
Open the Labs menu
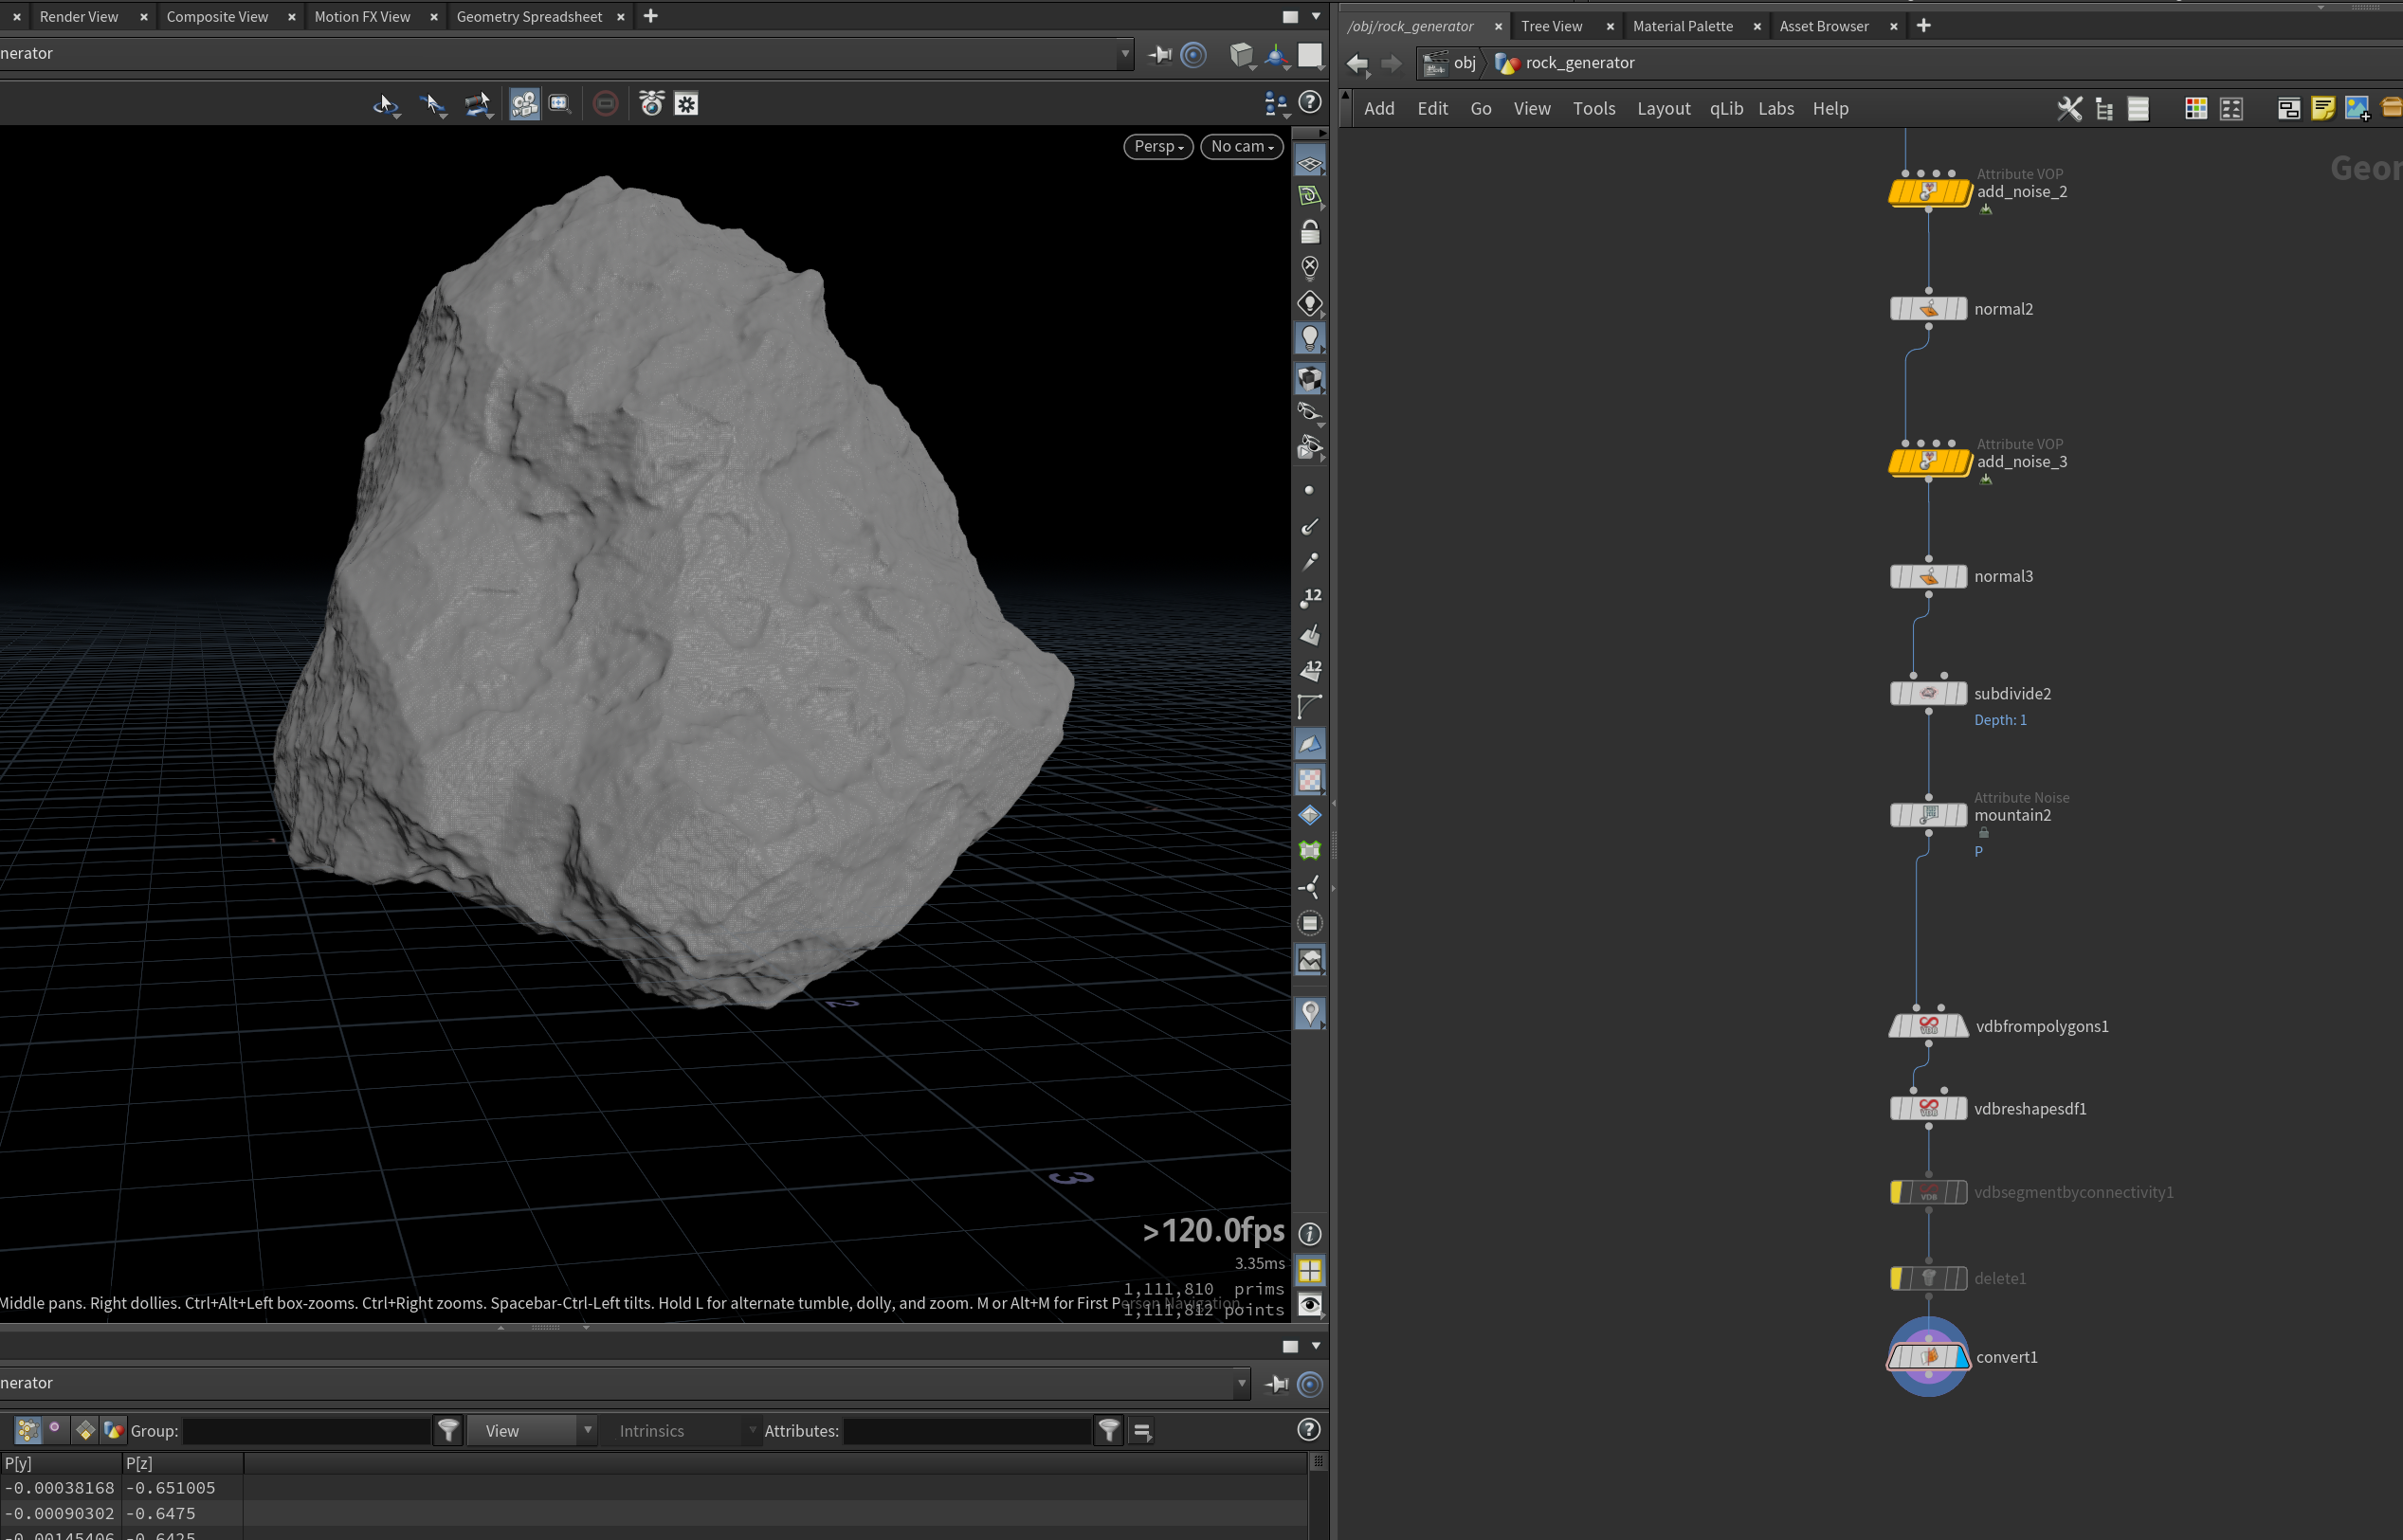click(1776, 108)
